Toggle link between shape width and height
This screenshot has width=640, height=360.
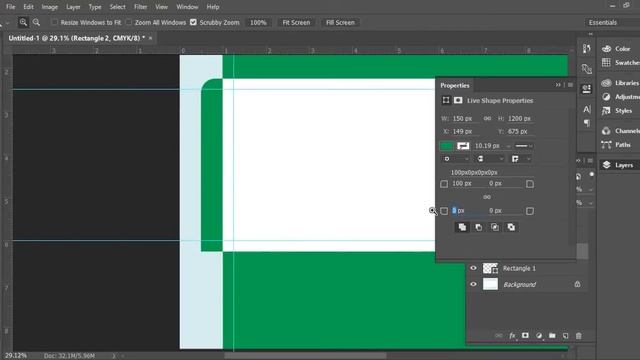(487, 118)
